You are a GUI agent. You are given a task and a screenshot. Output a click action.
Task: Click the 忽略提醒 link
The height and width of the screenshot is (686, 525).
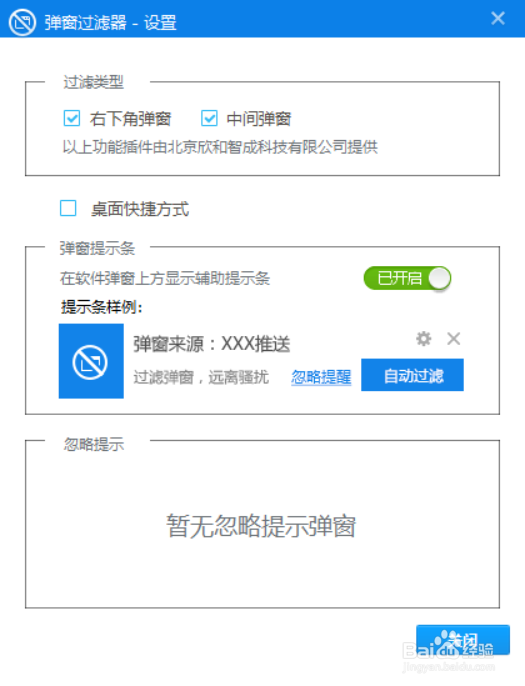tap(321, 377)
